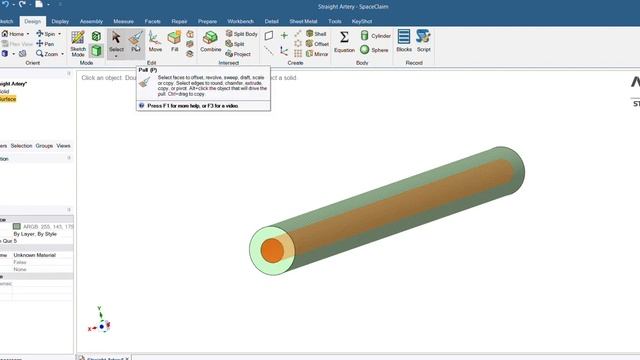Enter Sketch Mode
Viewport: 640px width, 360px height.
[78, 43]
